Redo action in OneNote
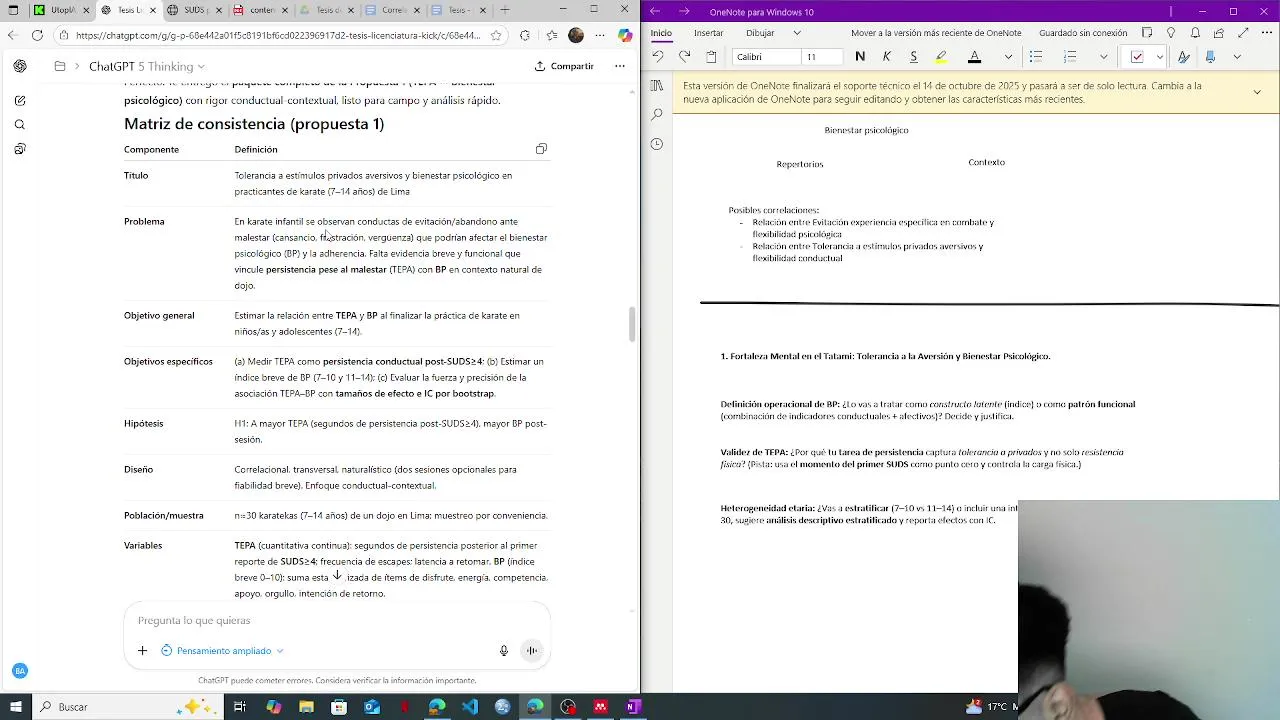 tap(684, 57)
